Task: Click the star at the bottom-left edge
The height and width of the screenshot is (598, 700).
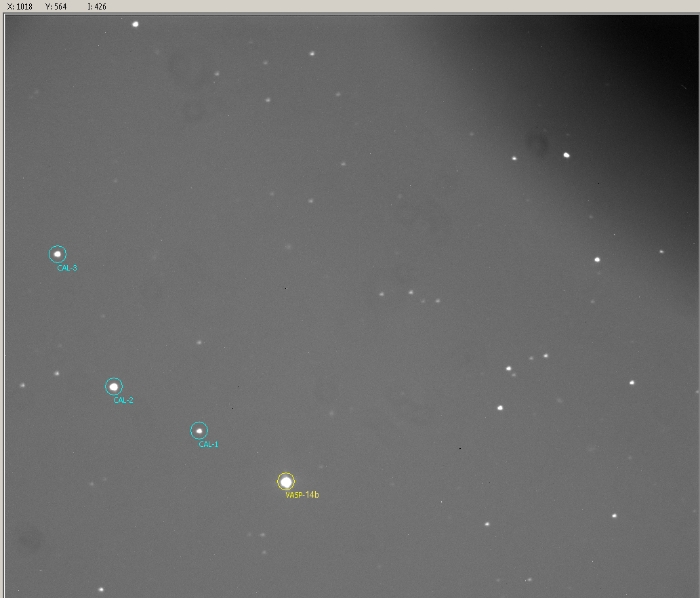Action: pos(100,589)
